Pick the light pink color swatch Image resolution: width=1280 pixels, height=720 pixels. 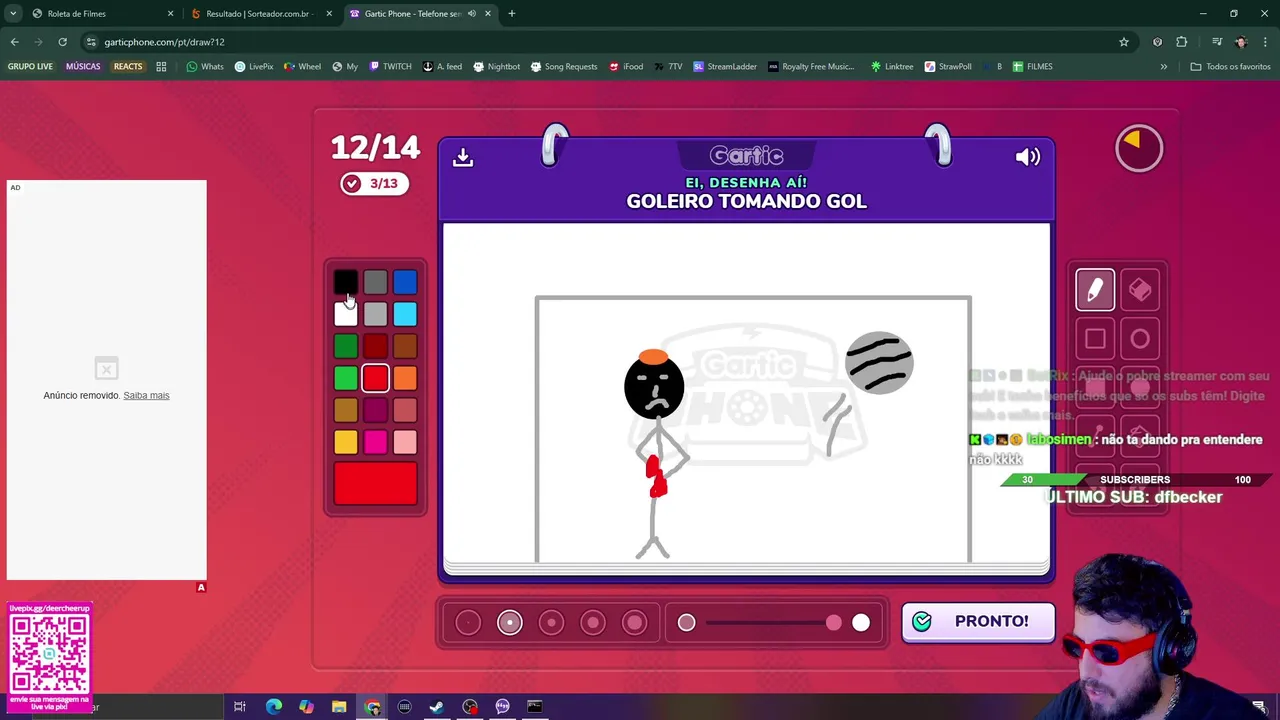(405, 442)
